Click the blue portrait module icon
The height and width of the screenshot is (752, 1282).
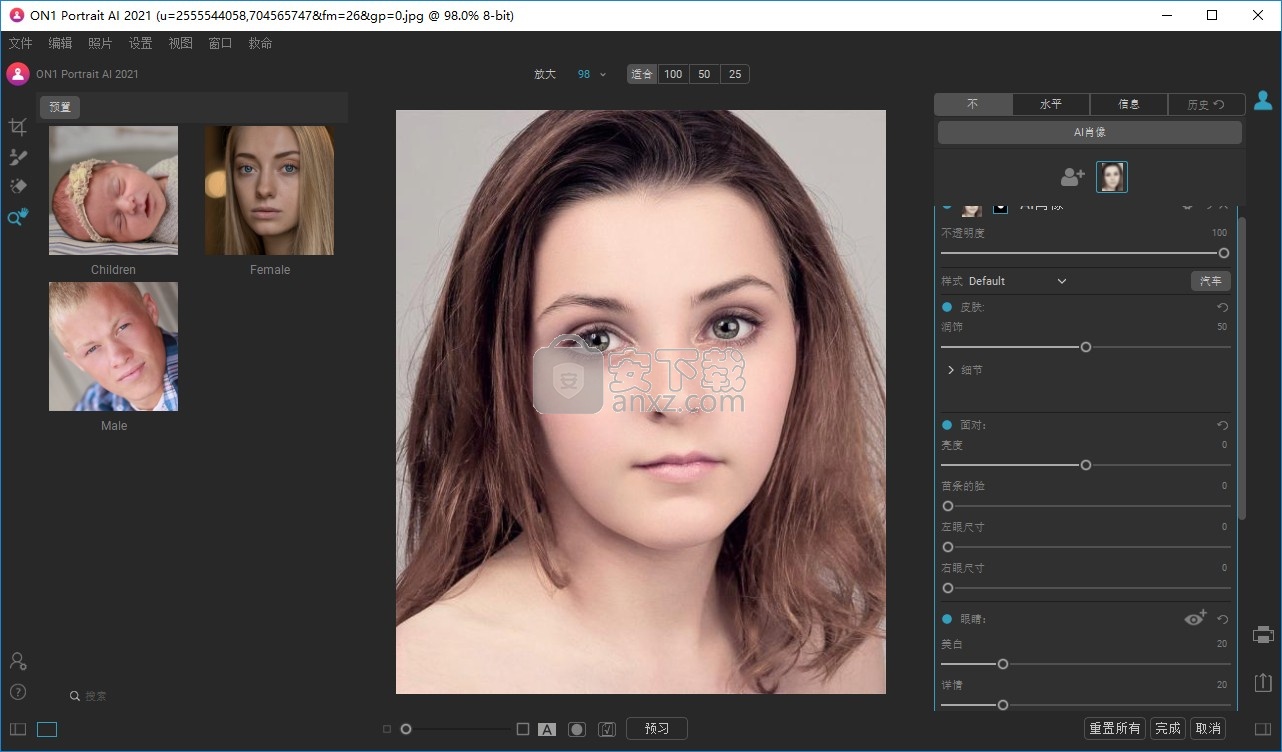click(x=1263, y=101)
